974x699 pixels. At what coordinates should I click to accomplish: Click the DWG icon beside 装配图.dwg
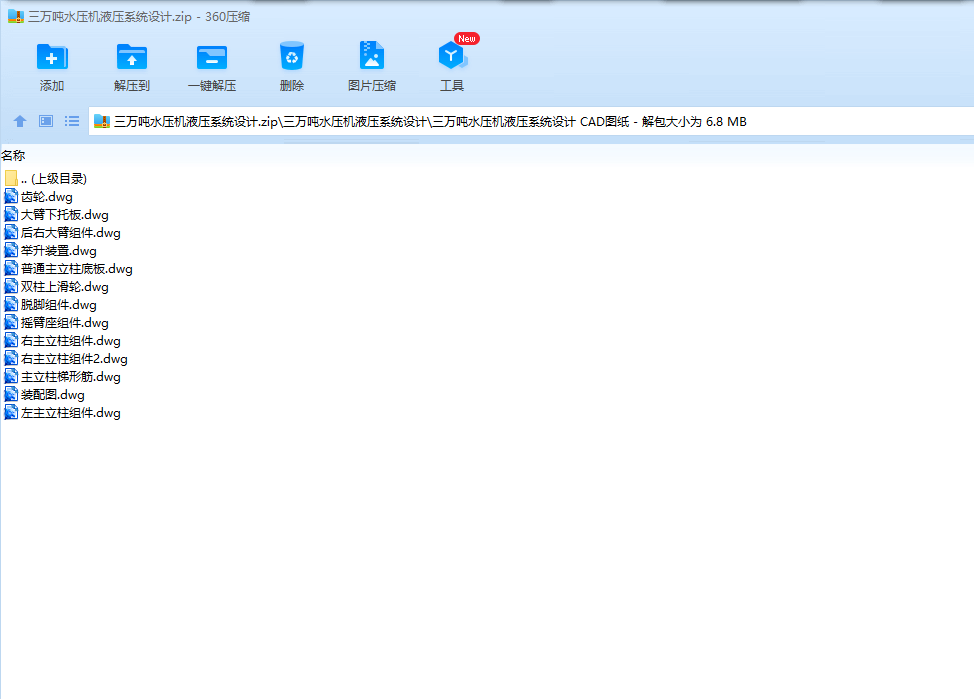(11, 395)
